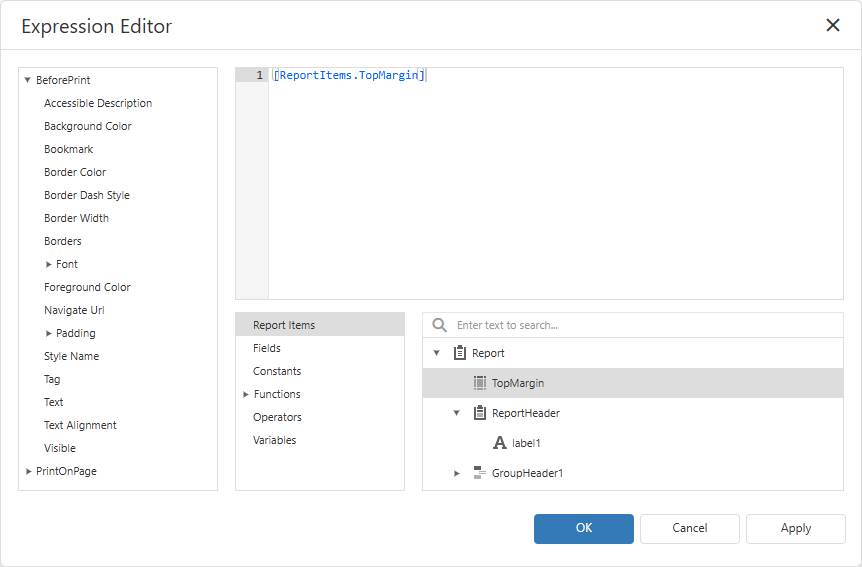The width and height of the screenshot is (862, 567).
Task: Expand the Functions category arrow
Action: 246,394
